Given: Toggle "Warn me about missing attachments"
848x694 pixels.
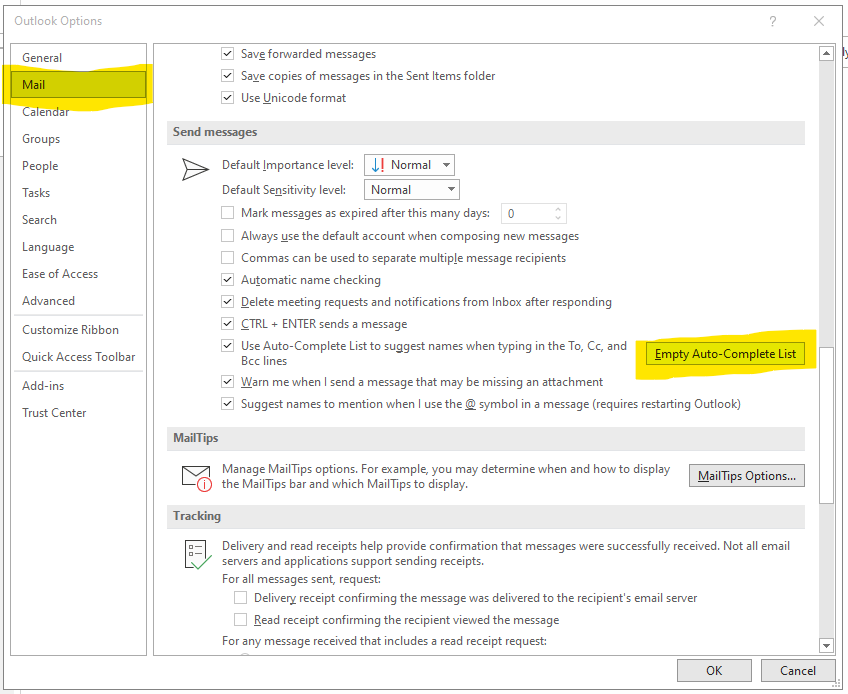Looking at the screenshot, I should tap(227, 381).
